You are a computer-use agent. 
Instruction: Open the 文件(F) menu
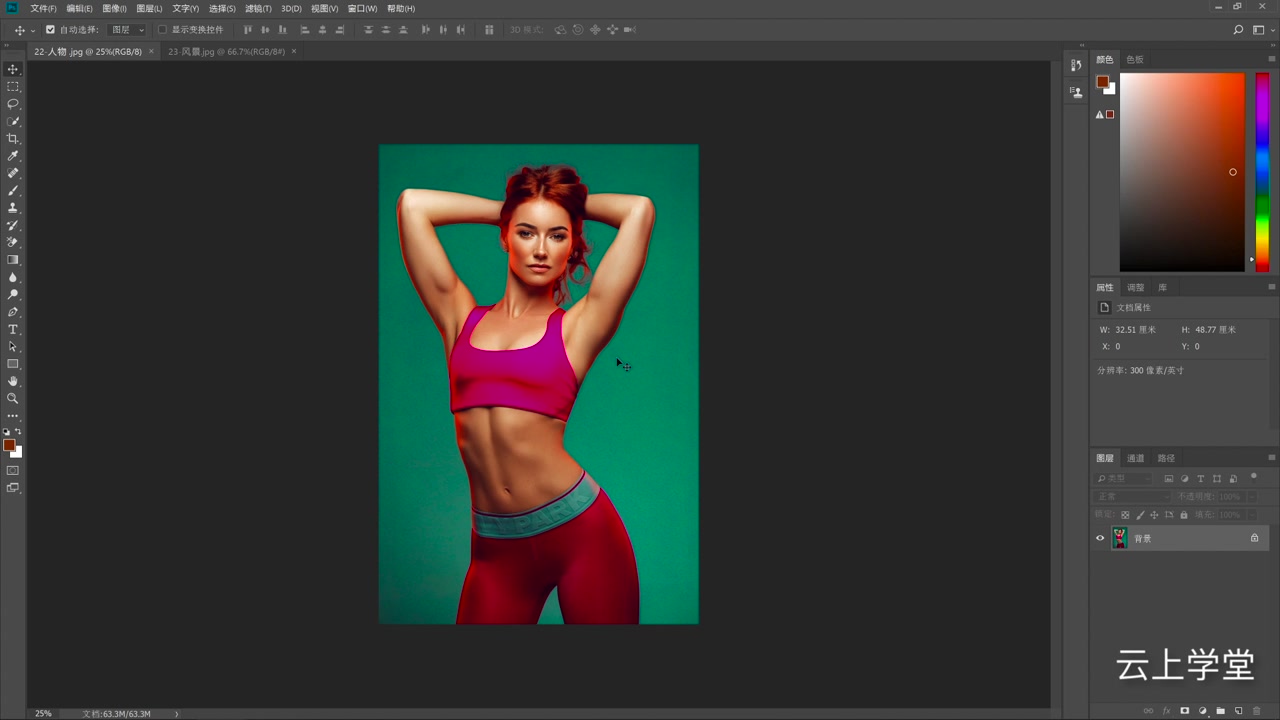[x=43, y=8]
